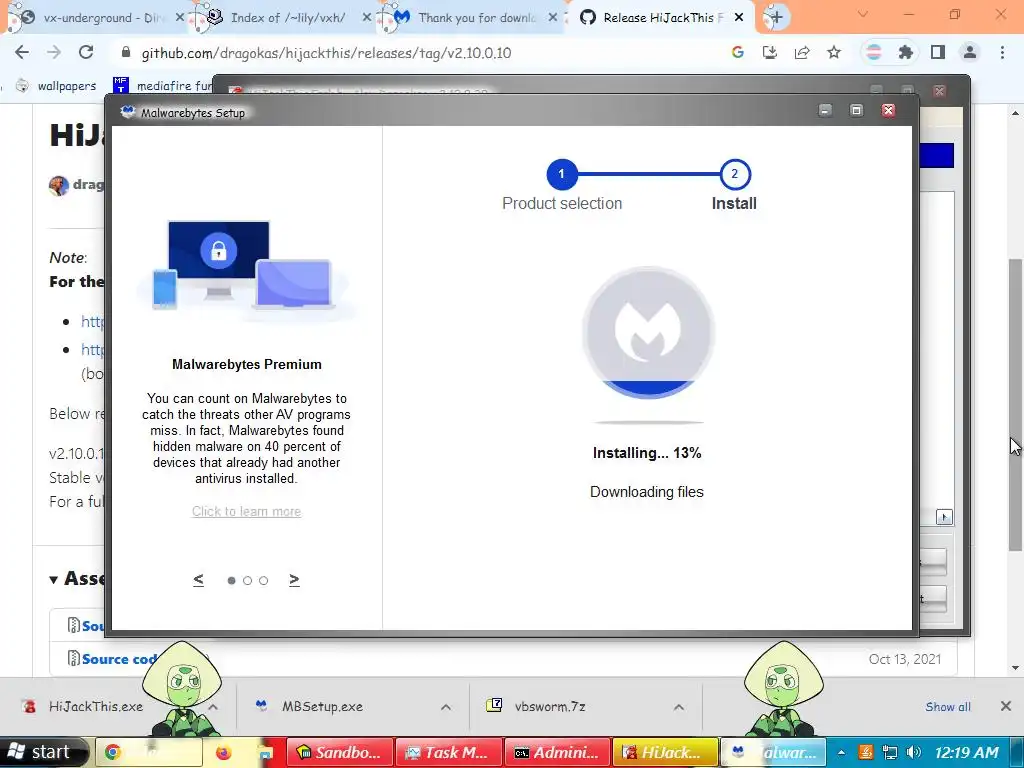
Task: Open Chrome three-dot menu
Action: coord(1002,52)
